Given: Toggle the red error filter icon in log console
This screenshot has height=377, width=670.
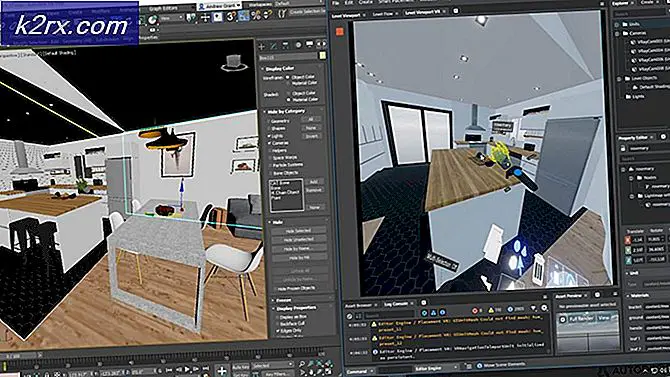Looking at the screenshot, I should (474, 310).
